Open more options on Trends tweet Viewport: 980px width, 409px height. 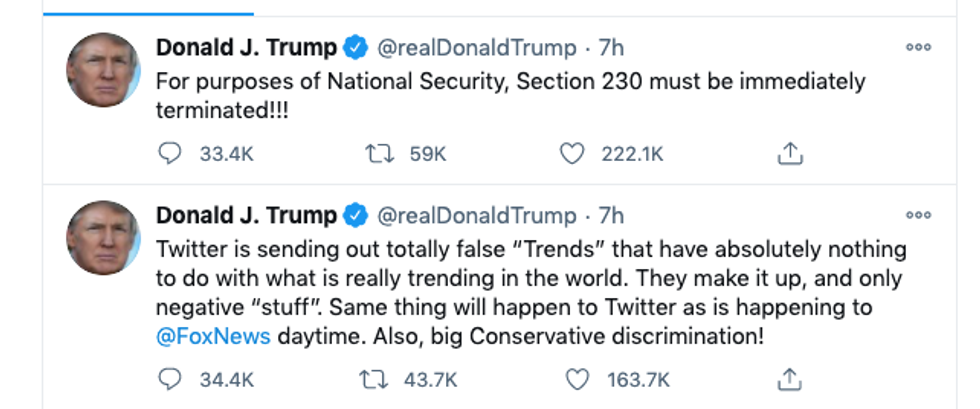tap(917, 214)
